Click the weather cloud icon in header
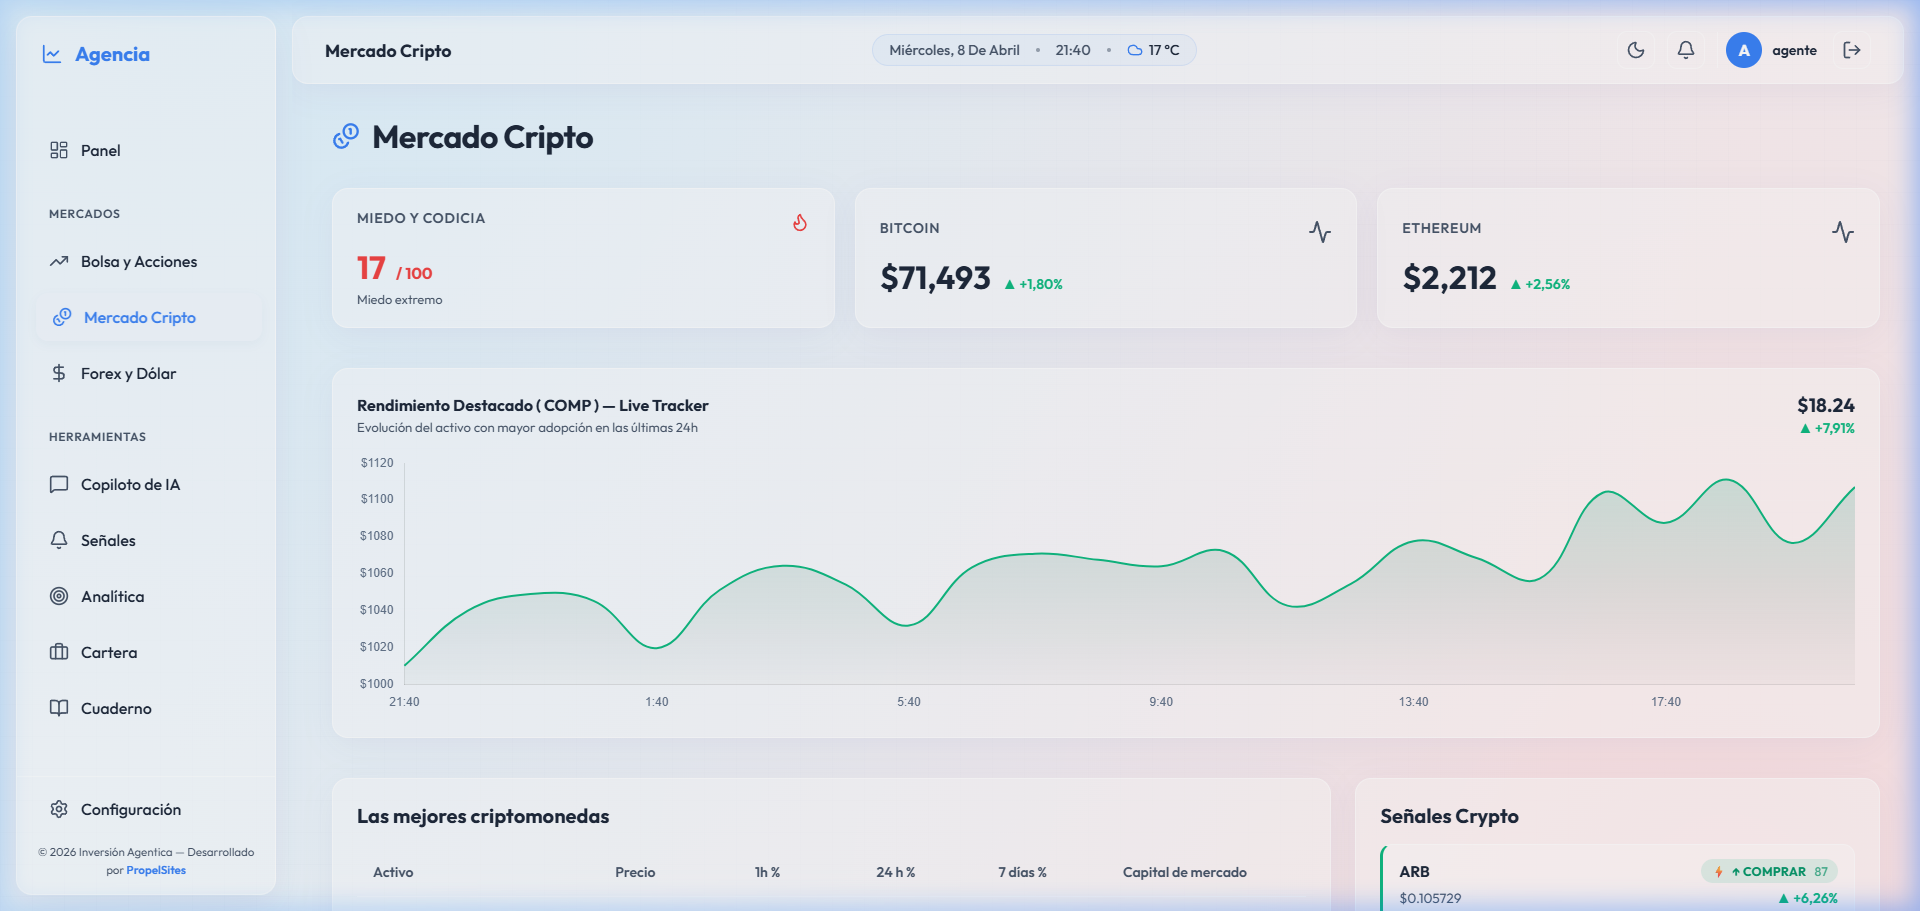The image size is (1920, 911). pyautogui.click(x=1135, y=50)
